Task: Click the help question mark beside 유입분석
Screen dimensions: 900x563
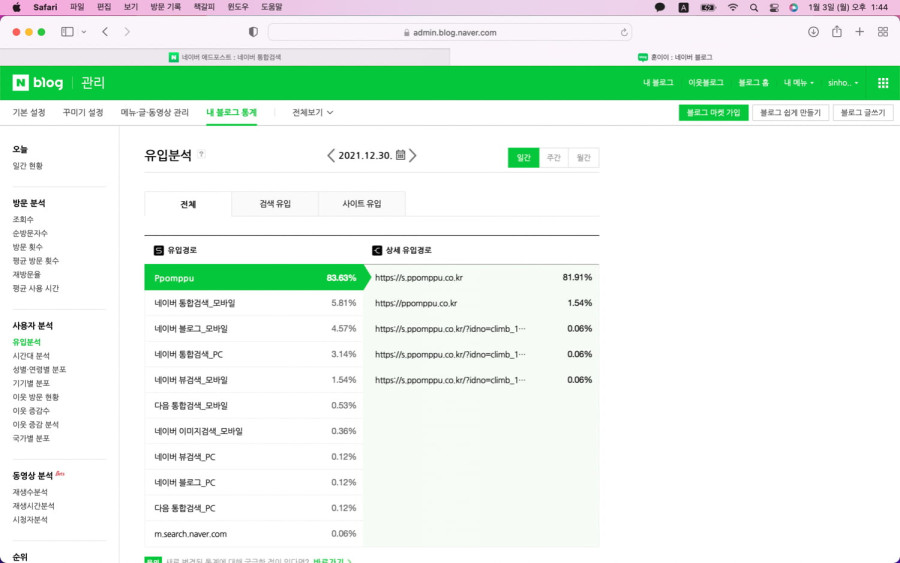Action: click(x=201, y=154)
